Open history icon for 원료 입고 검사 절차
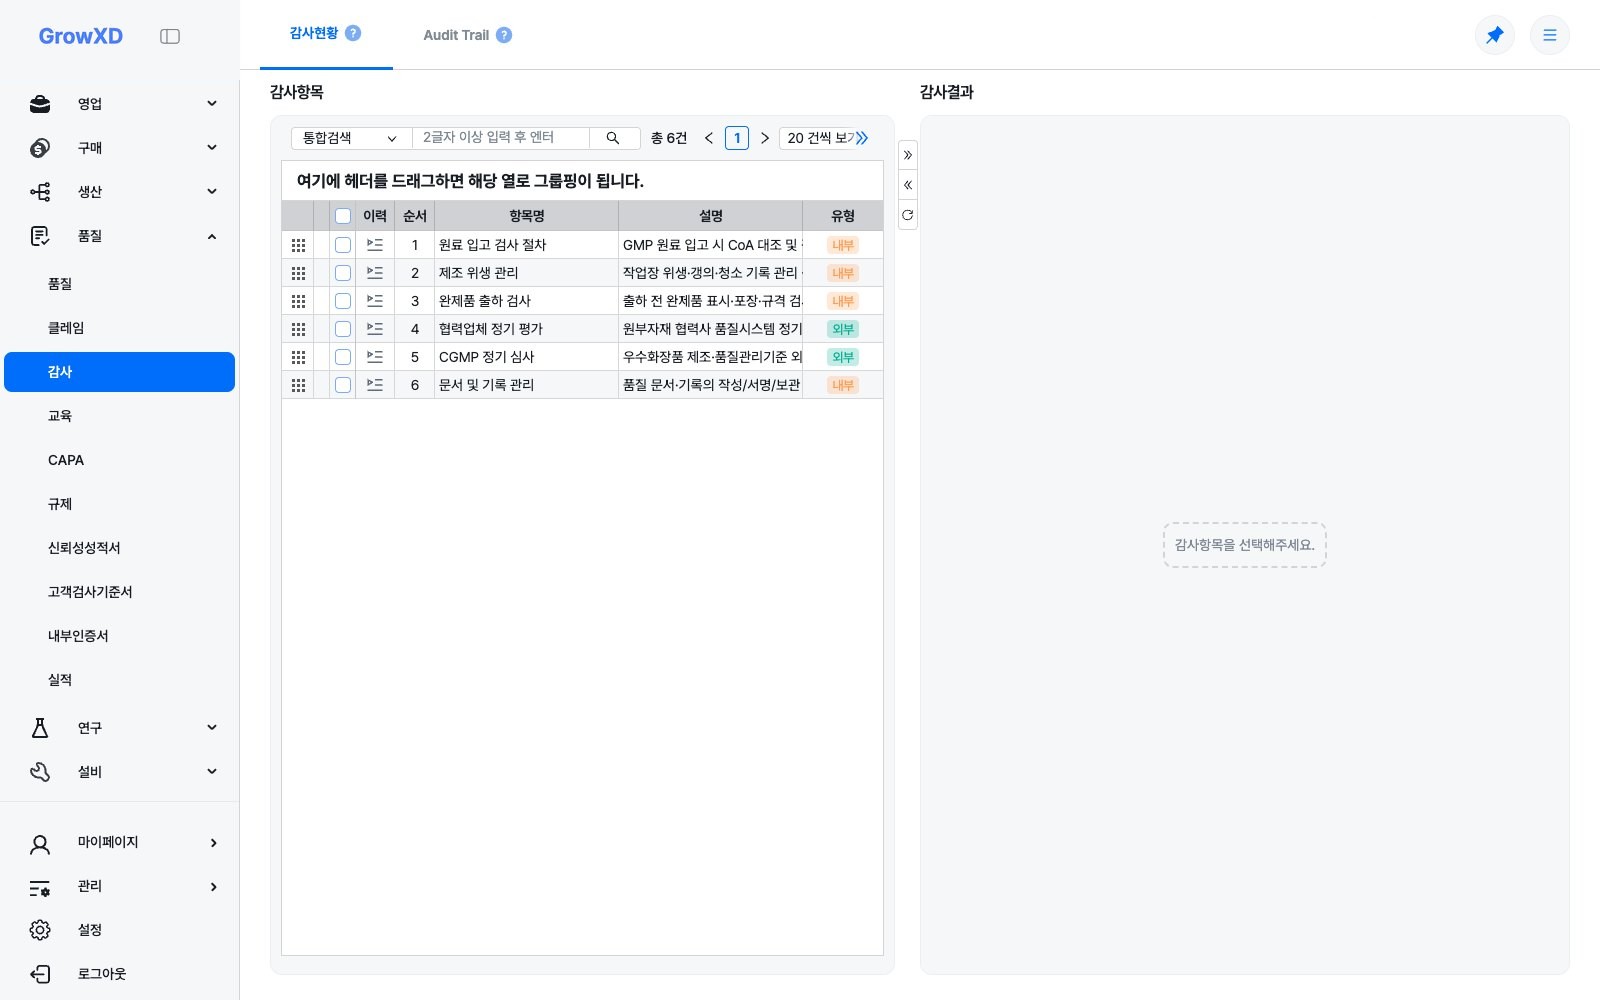The image size is (1600, 1000). pos(375,245)
